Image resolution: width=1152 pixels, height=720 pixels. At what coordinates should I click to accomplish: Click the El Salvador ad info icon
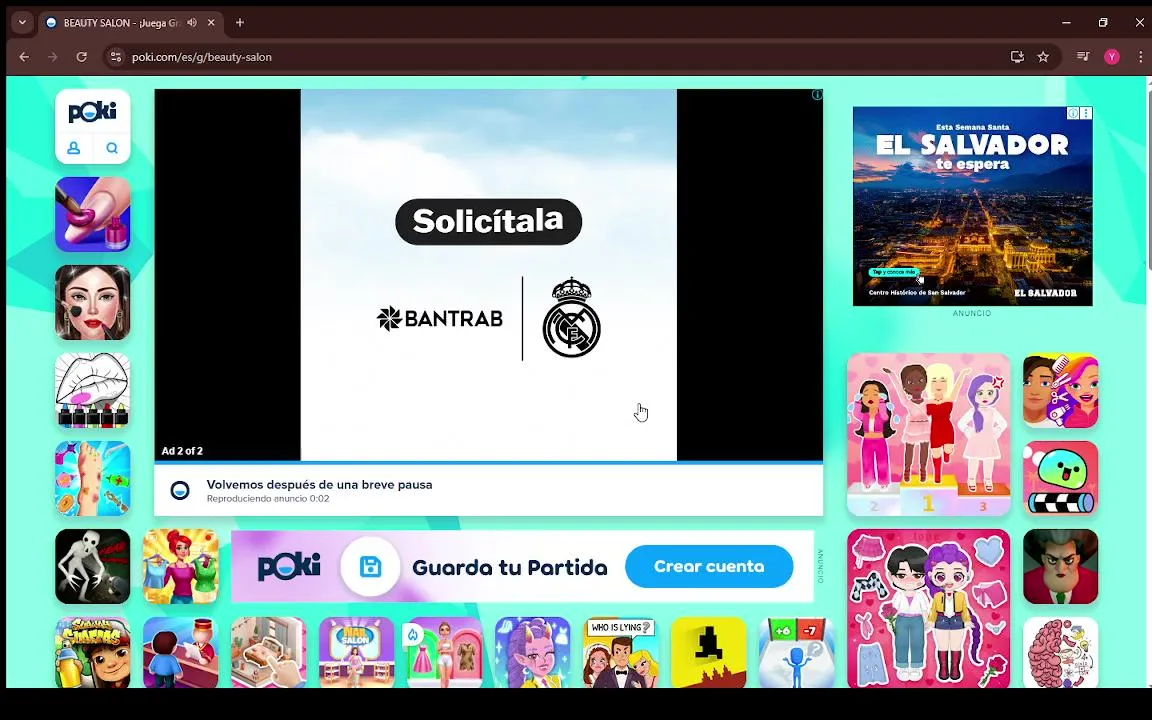click(x=1073, y=113)
